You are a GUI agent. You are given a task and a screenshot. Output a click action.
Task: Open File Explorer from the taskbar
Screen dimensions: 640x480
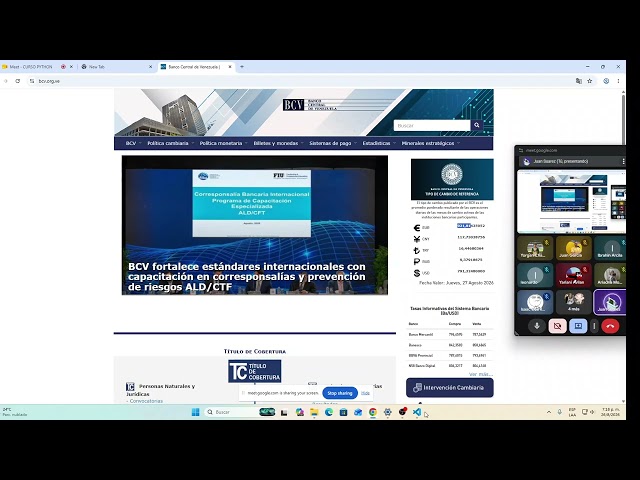[x=314, y=412]
